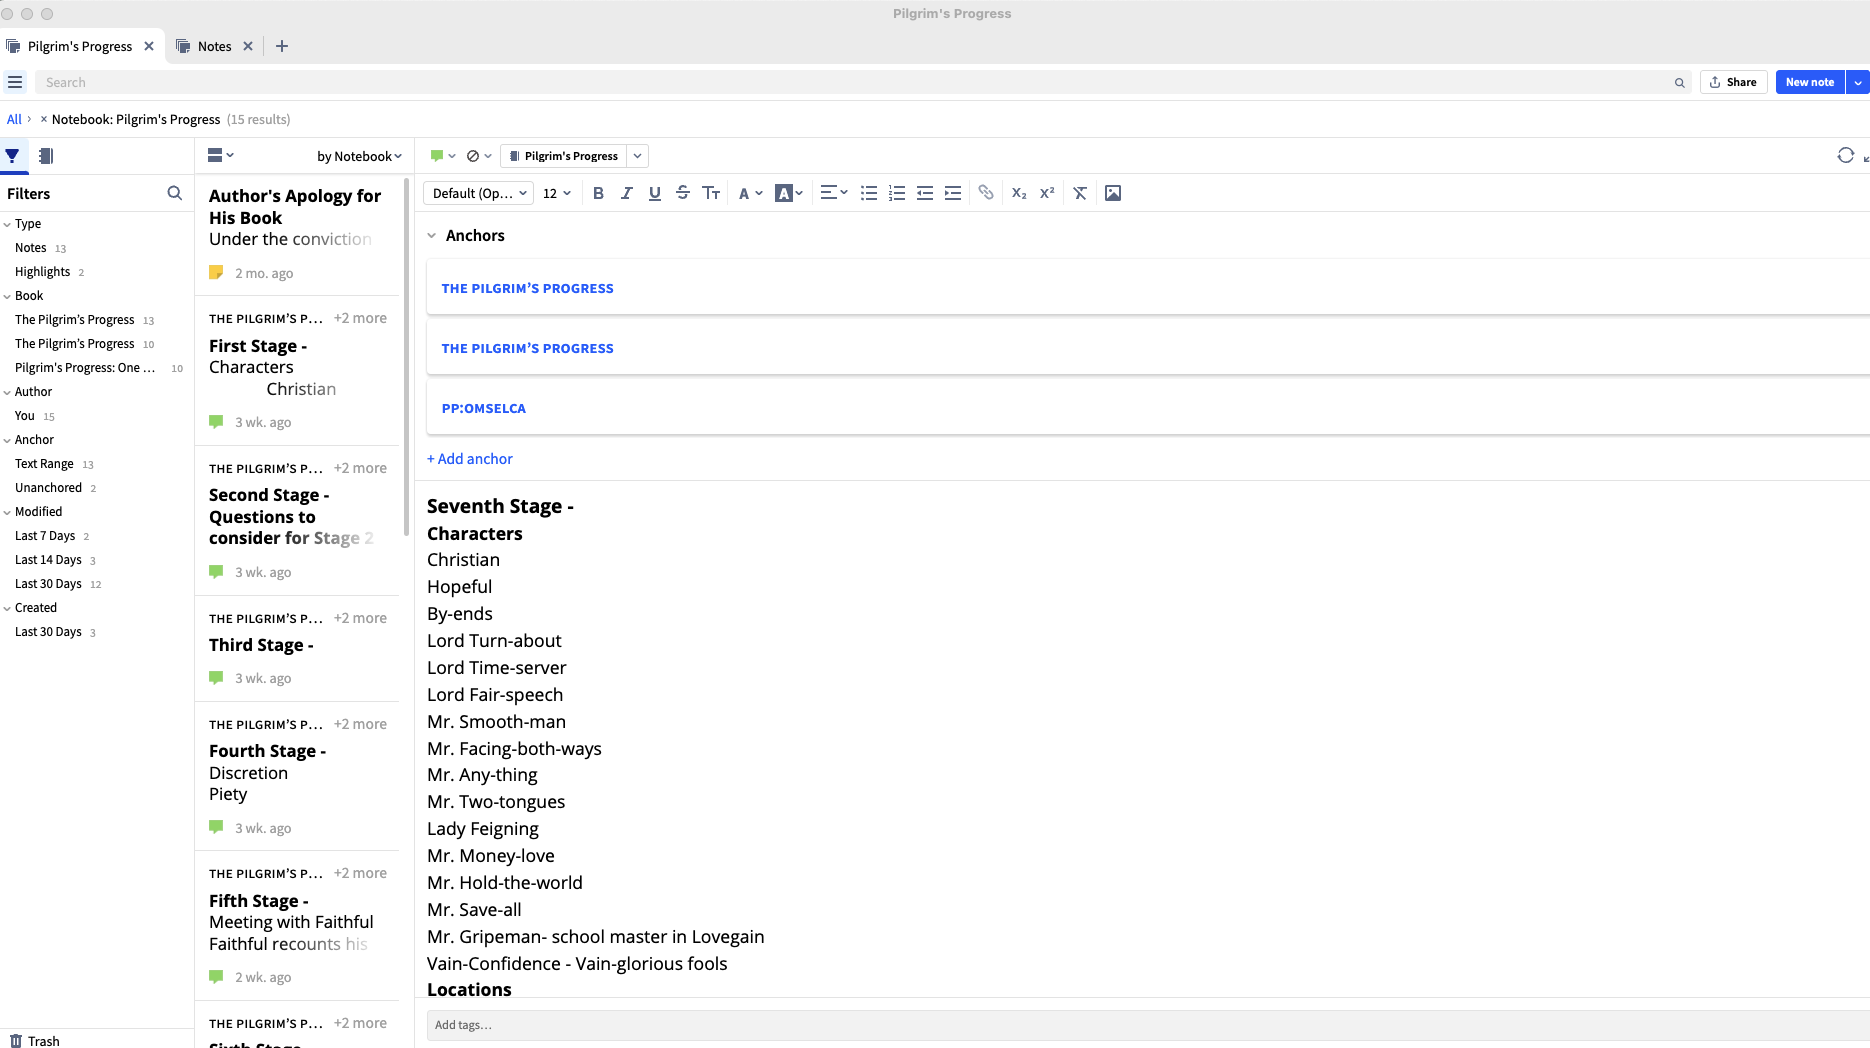Create a New note
Image resolution: width=1870 pixels, height=1048 pixels.
[x=1810, y=82]
